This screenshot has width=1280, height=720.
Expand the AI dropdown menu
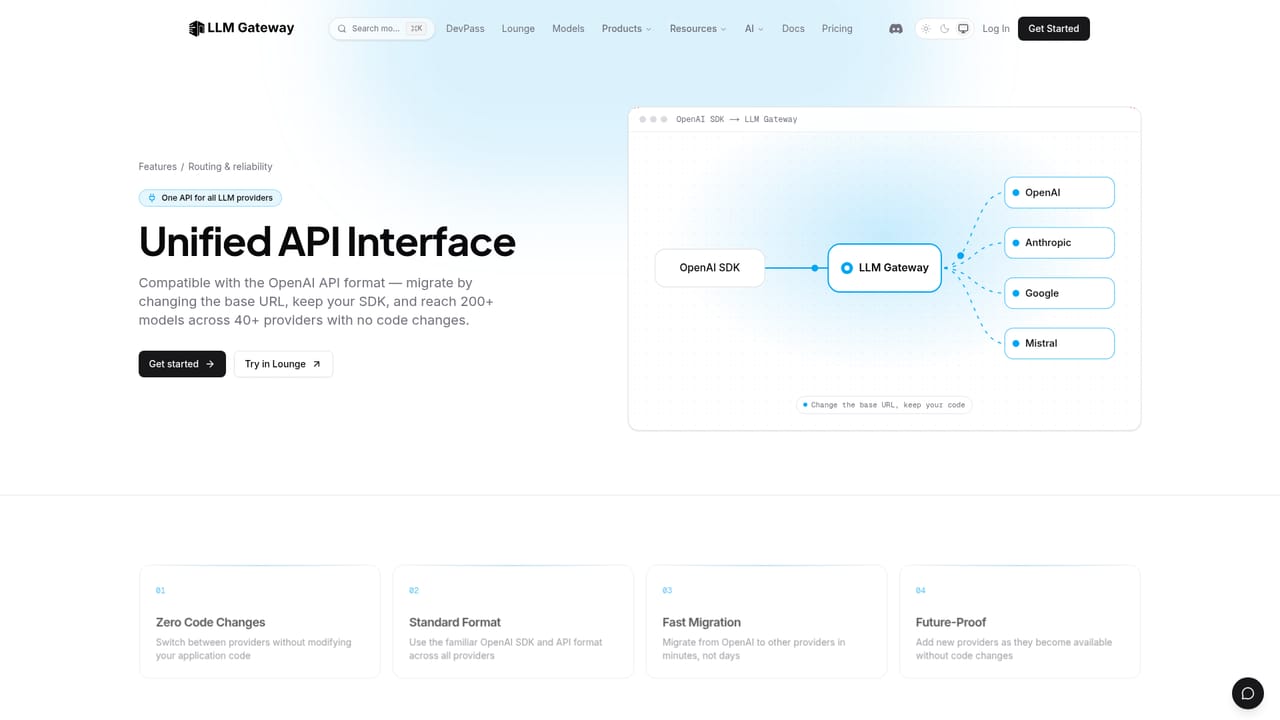pos(754,29)
